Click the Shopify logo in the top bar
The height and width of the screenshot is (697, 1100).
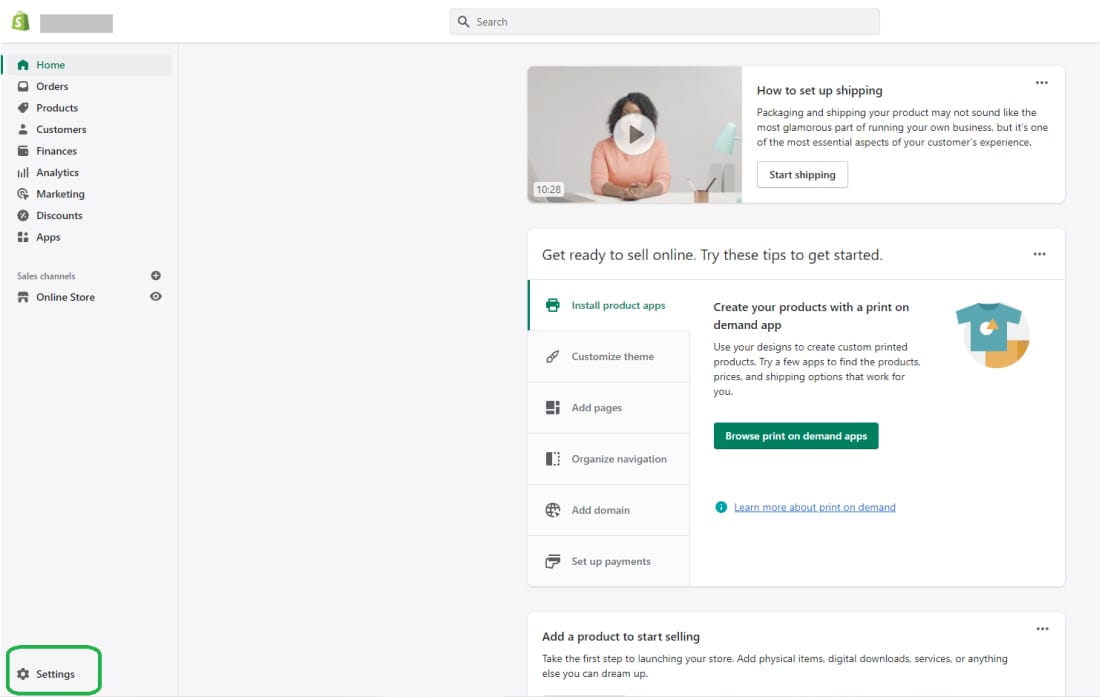[x=18, y=19]
